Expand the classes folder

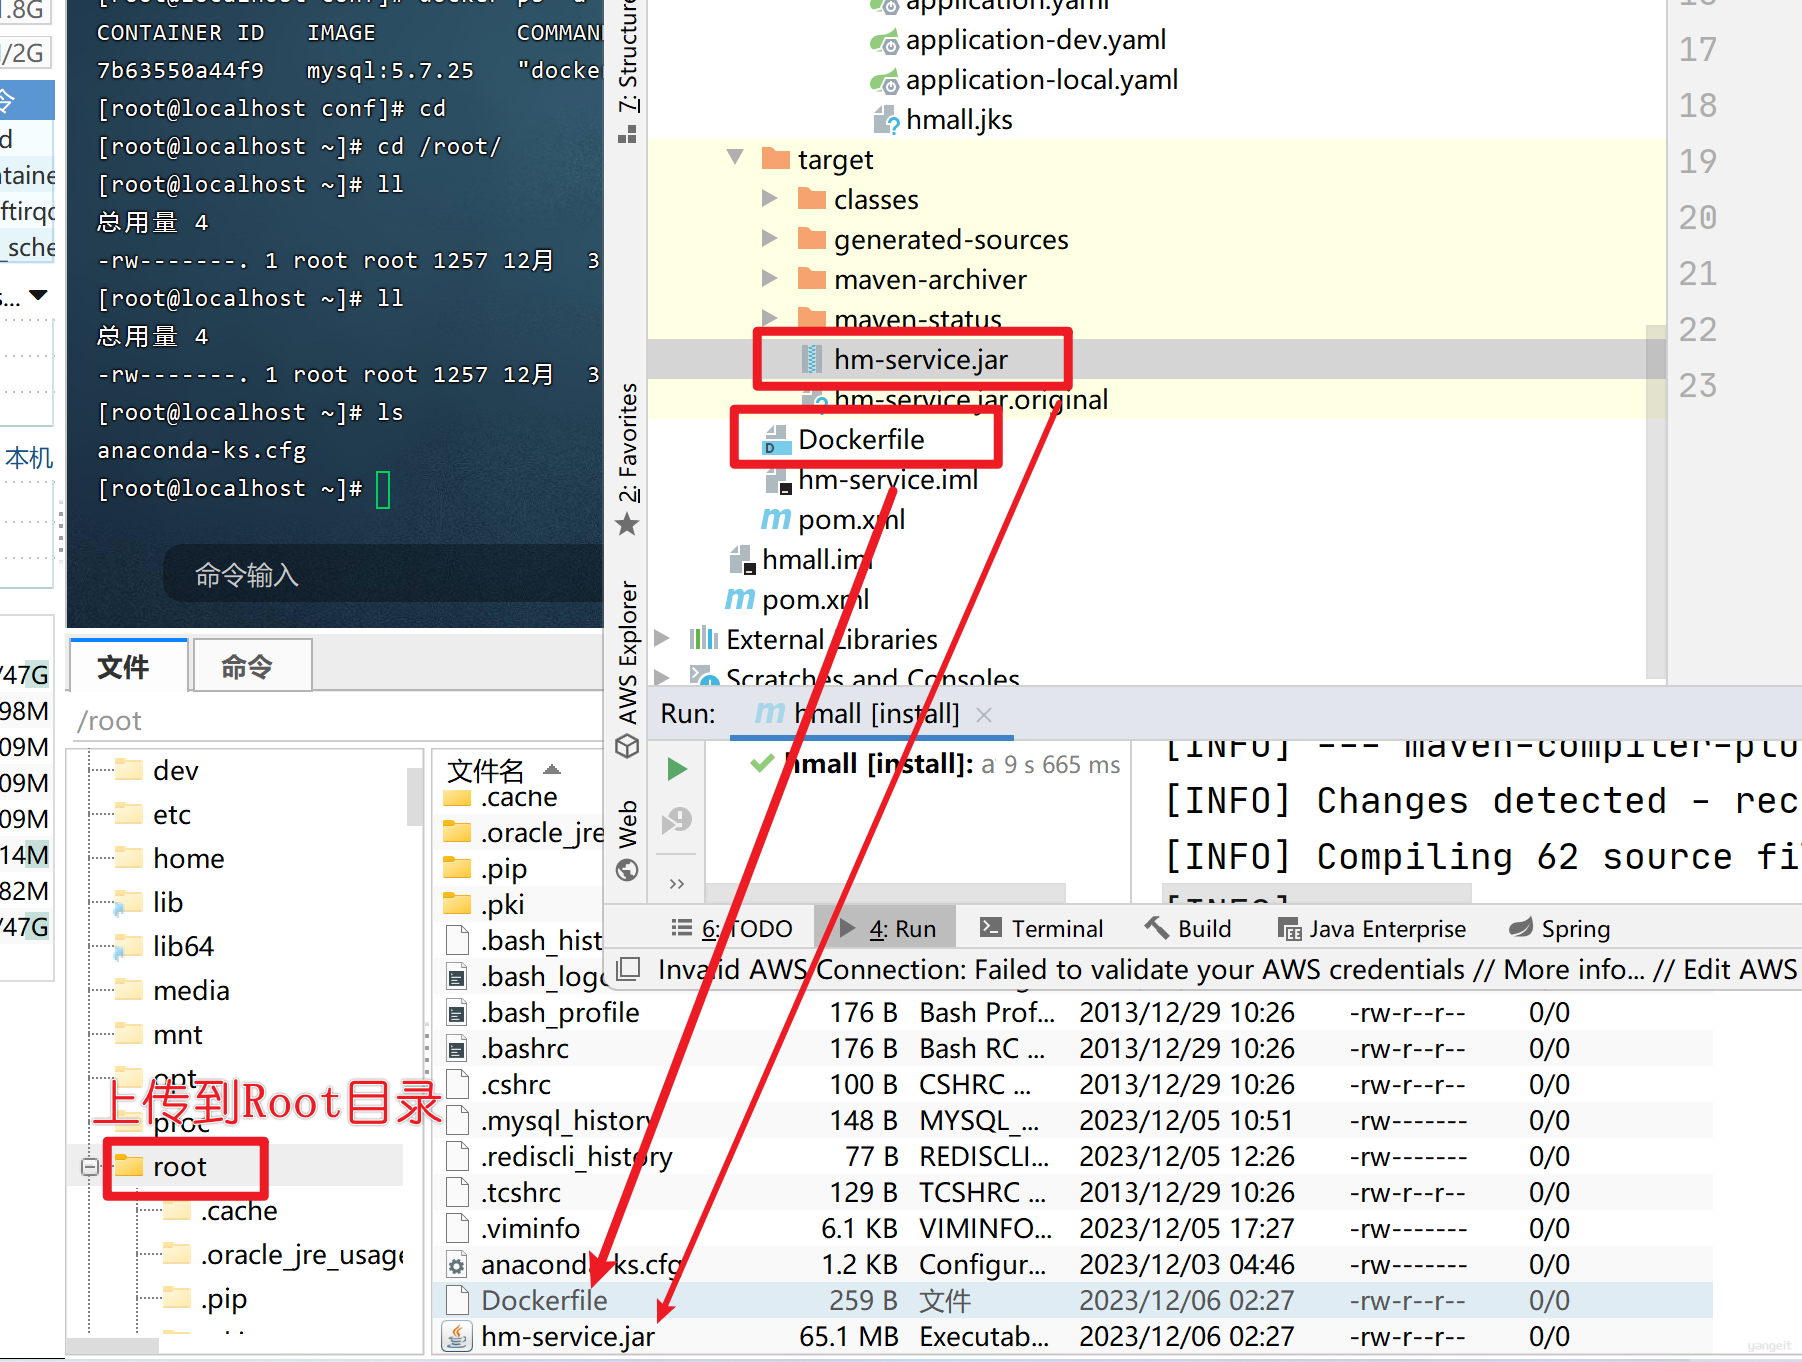(x=770, y=198)
